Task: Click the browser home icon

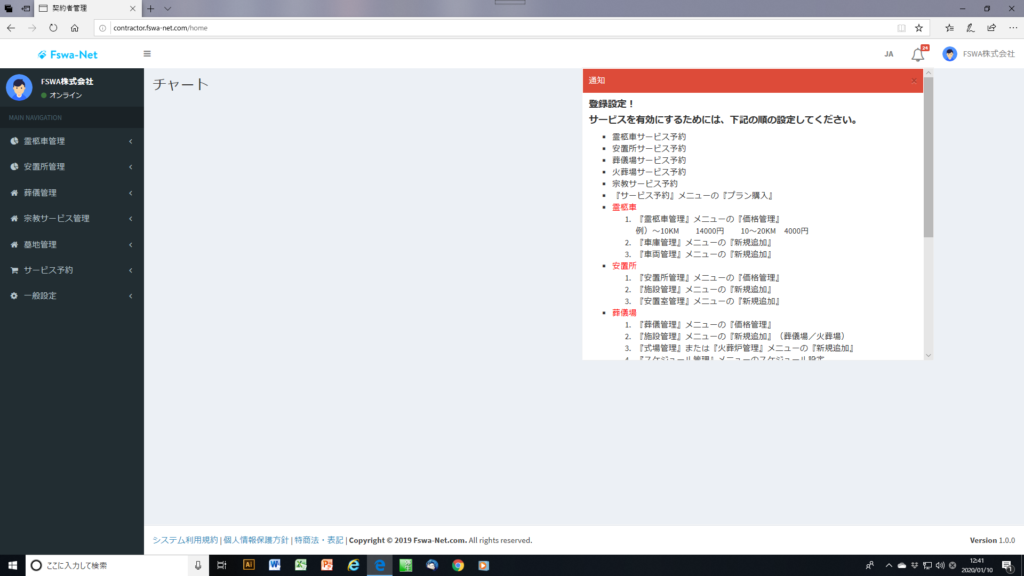Action: pyautogui.click(x=74, y=28)
